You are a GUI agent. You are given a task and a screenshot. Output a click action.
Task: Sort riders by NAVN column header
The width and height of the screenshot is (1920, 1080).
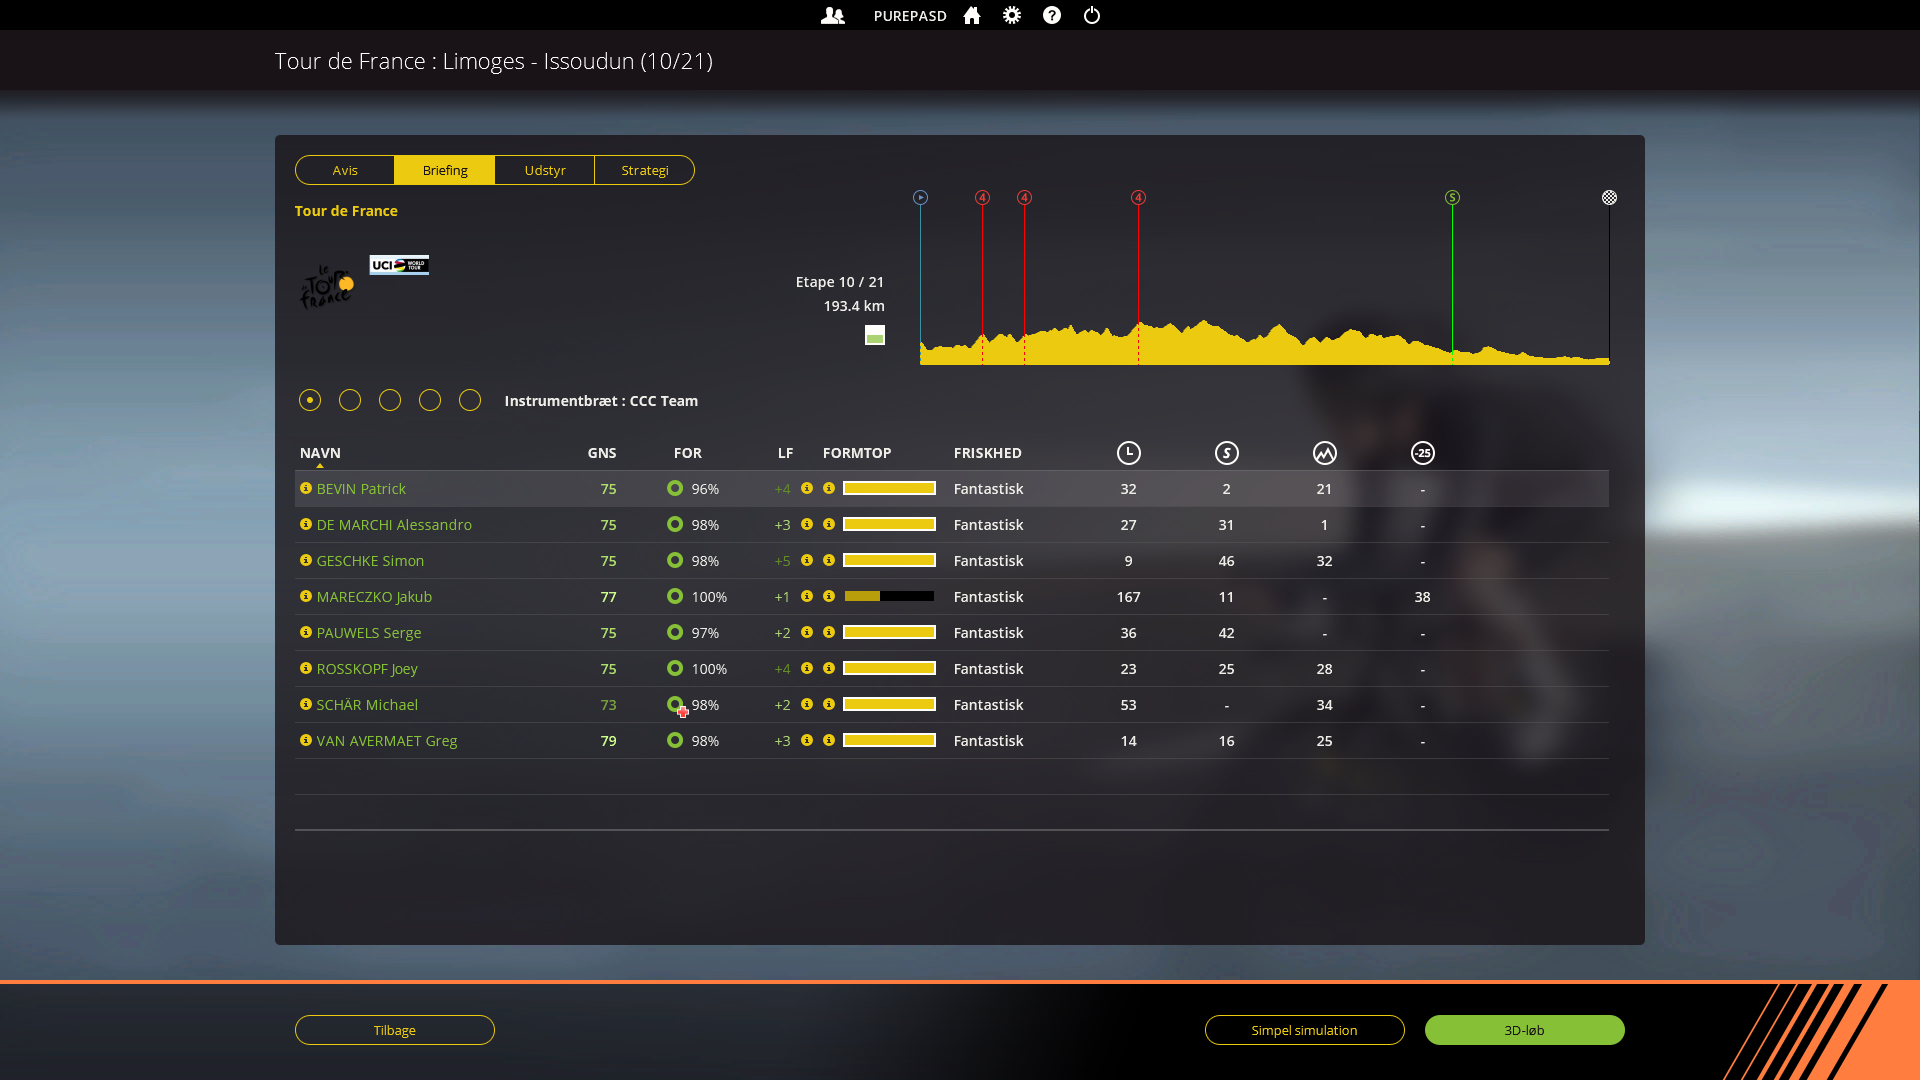click(x=320, y=453)
